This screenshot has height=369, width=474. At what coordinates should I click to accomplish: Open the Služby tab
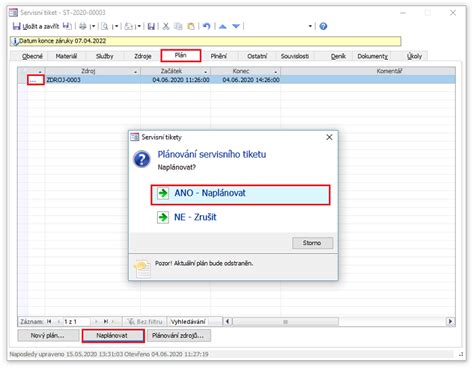tap(105, 56)
